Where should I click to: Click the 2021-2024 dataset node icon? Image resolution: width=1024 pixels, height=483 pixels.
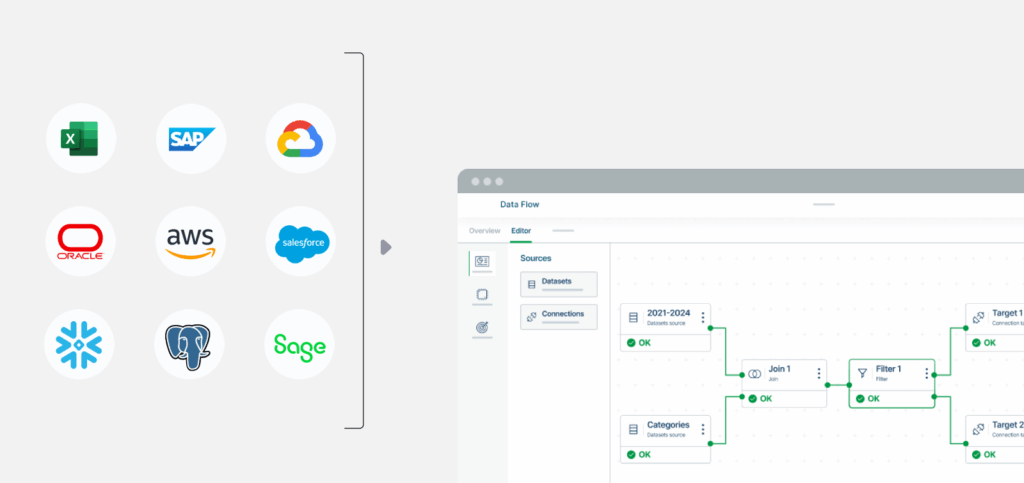point(632,317)
